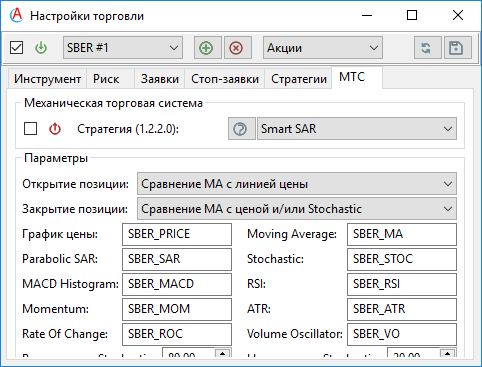Click the SBER_VO input field
482x367 pixels.
tap(402, 334)
